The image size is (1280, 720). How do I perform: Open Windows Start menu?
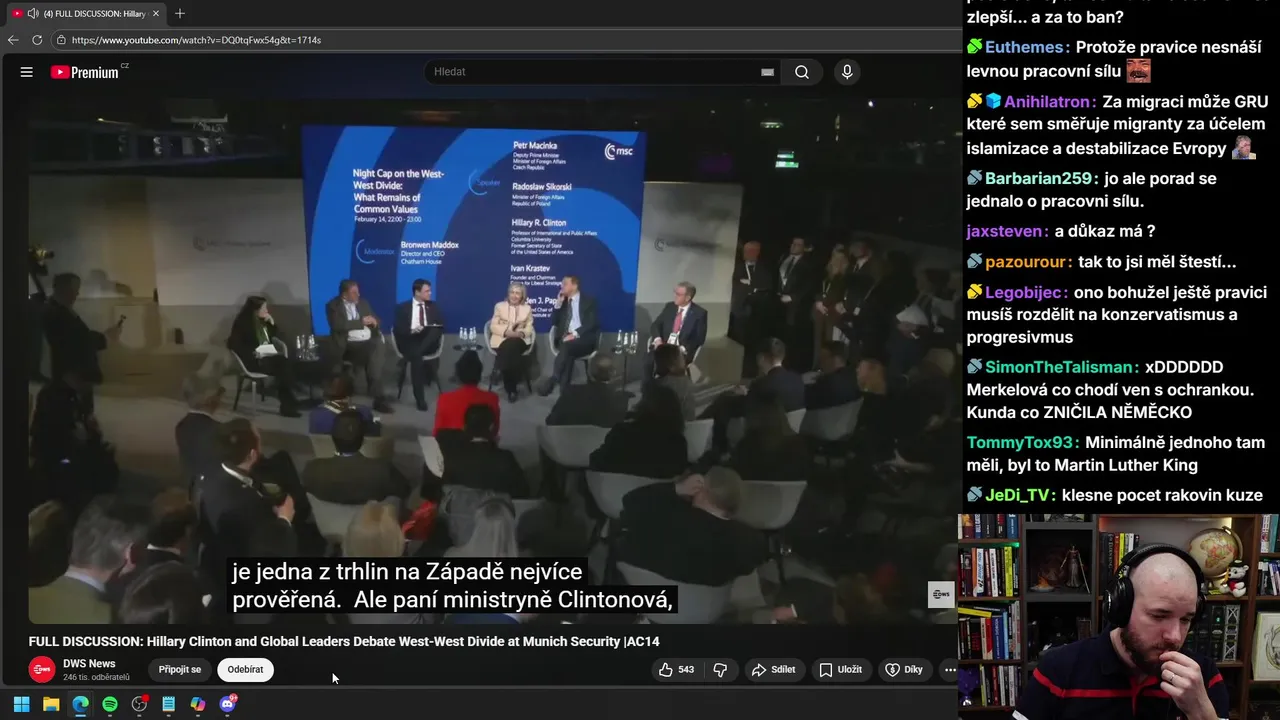pyautogui.click(x=21, y=704)
